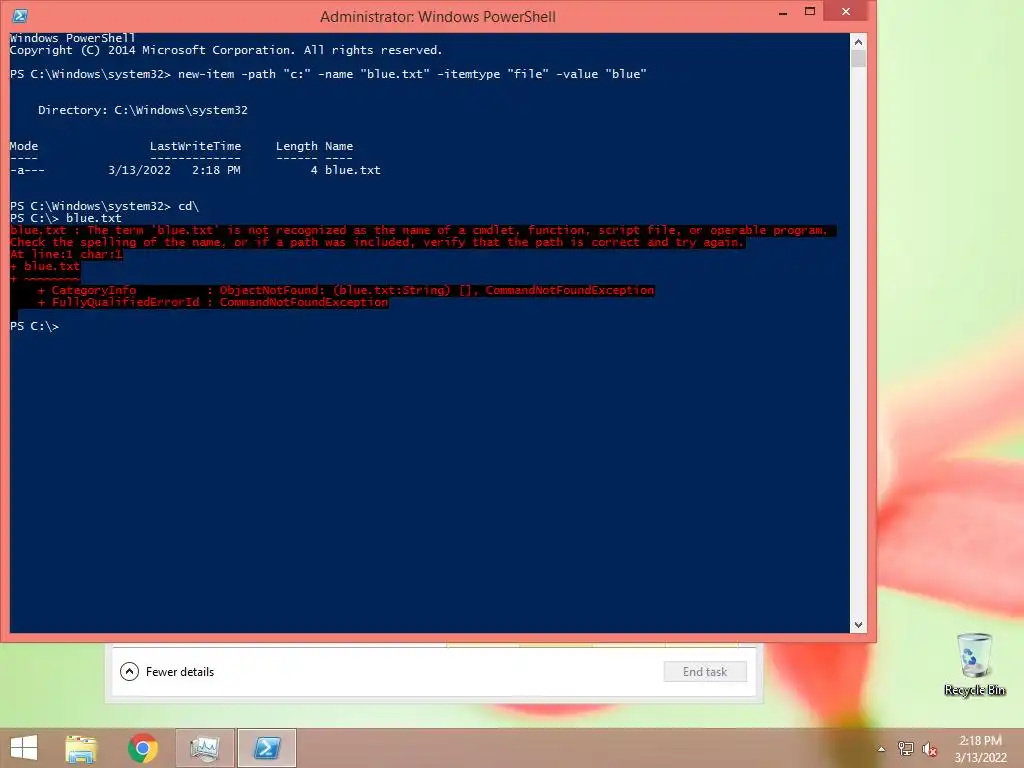Click the 'Administrator: Windows PowerShell' title text
1024x768 pixels.
click(x=438, y=16)
